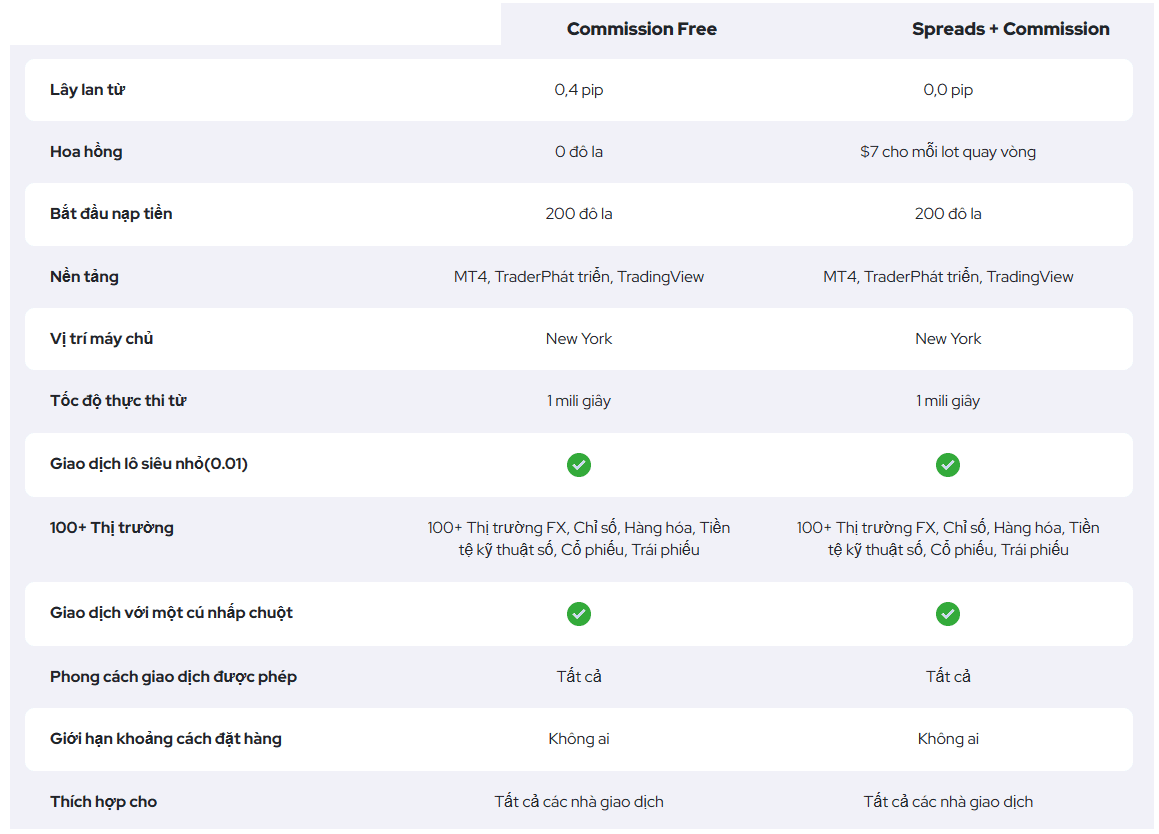
Task: Click the Hoa hồng row label
Action: [x=86, y=152]
